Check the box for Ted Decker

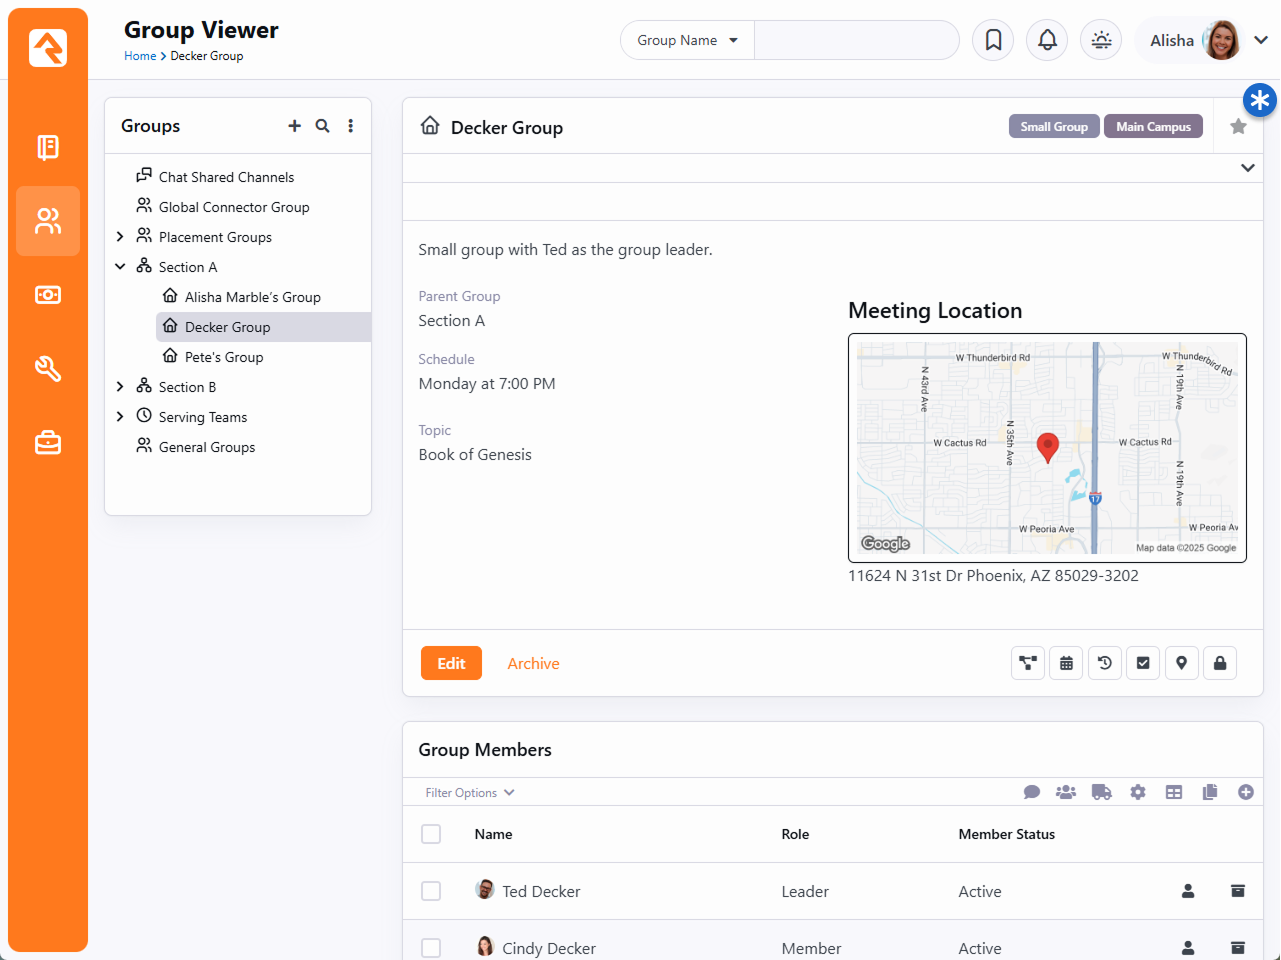(431, 891)
